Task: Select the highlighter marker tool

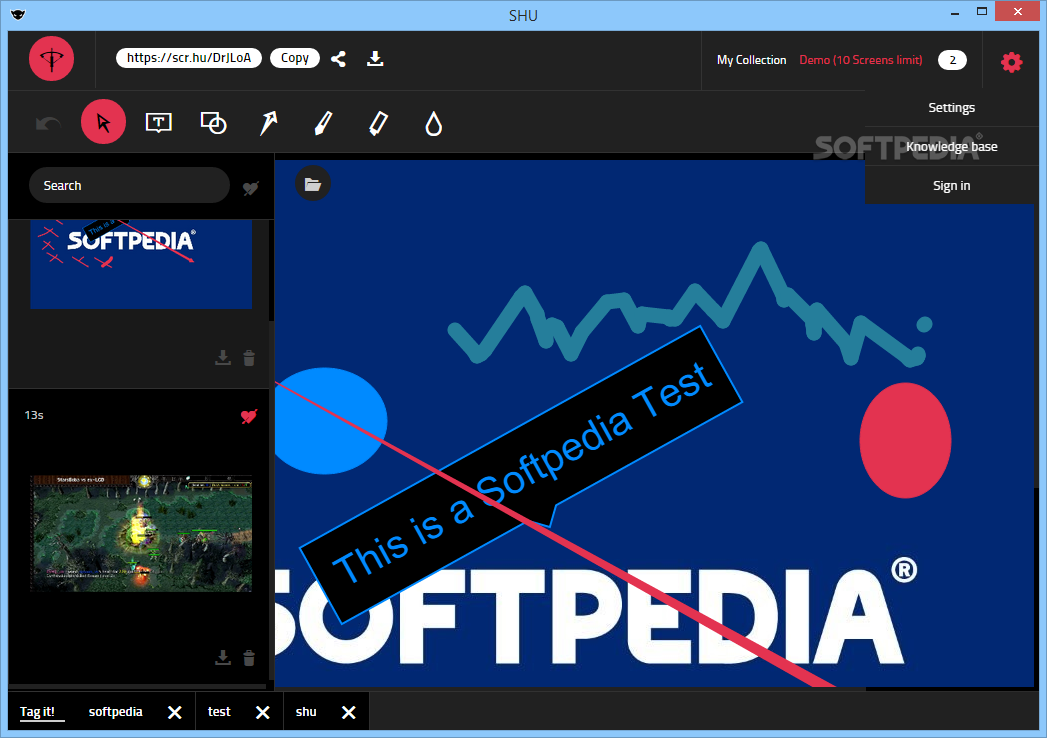Action: pos(378,124)
